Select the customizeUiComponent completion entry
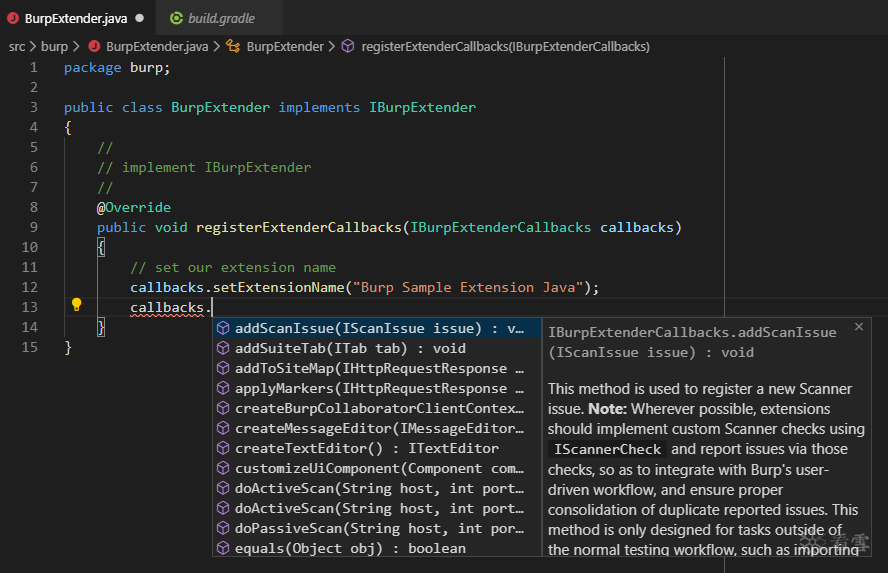 pyautogui.click(x=377, y=469)
